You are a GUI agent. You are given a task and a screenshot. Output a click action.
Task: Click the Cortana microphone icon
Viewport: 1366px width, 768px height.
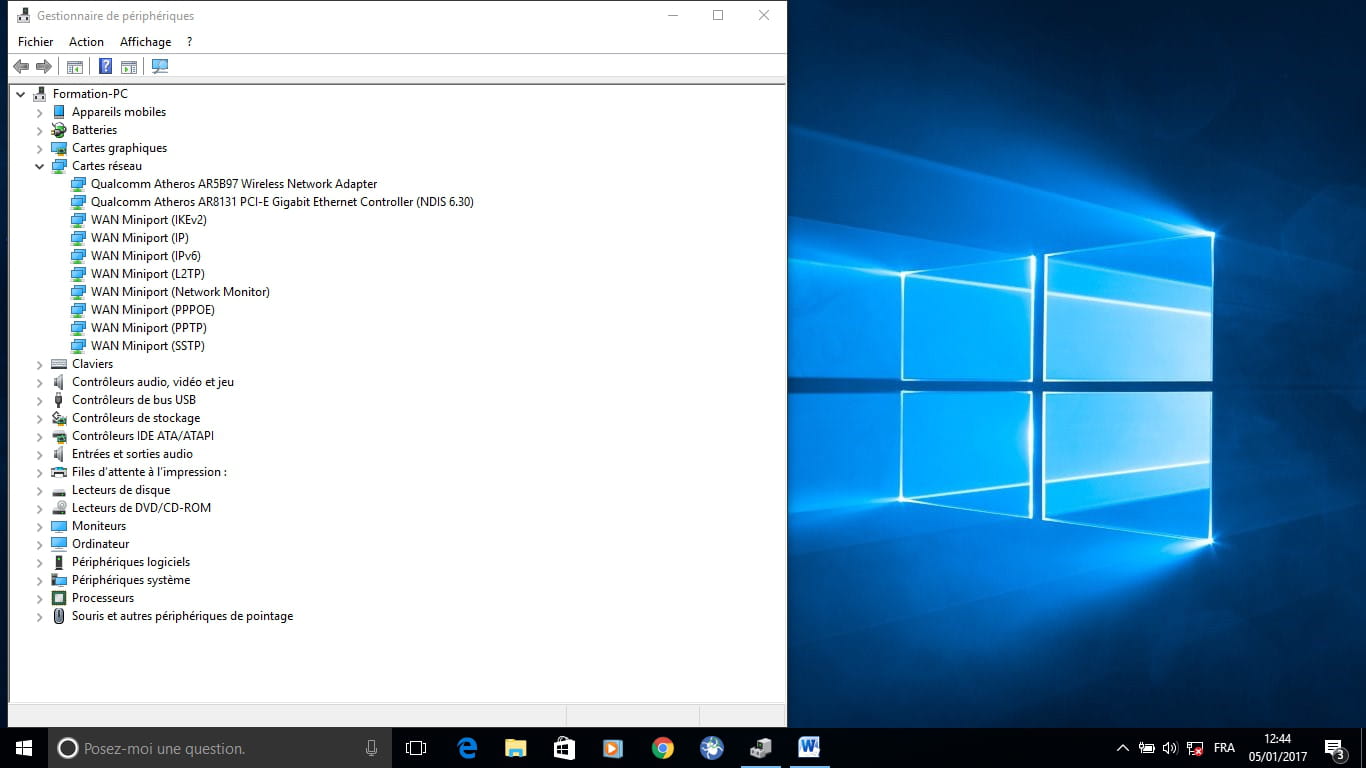pos(371,748)
